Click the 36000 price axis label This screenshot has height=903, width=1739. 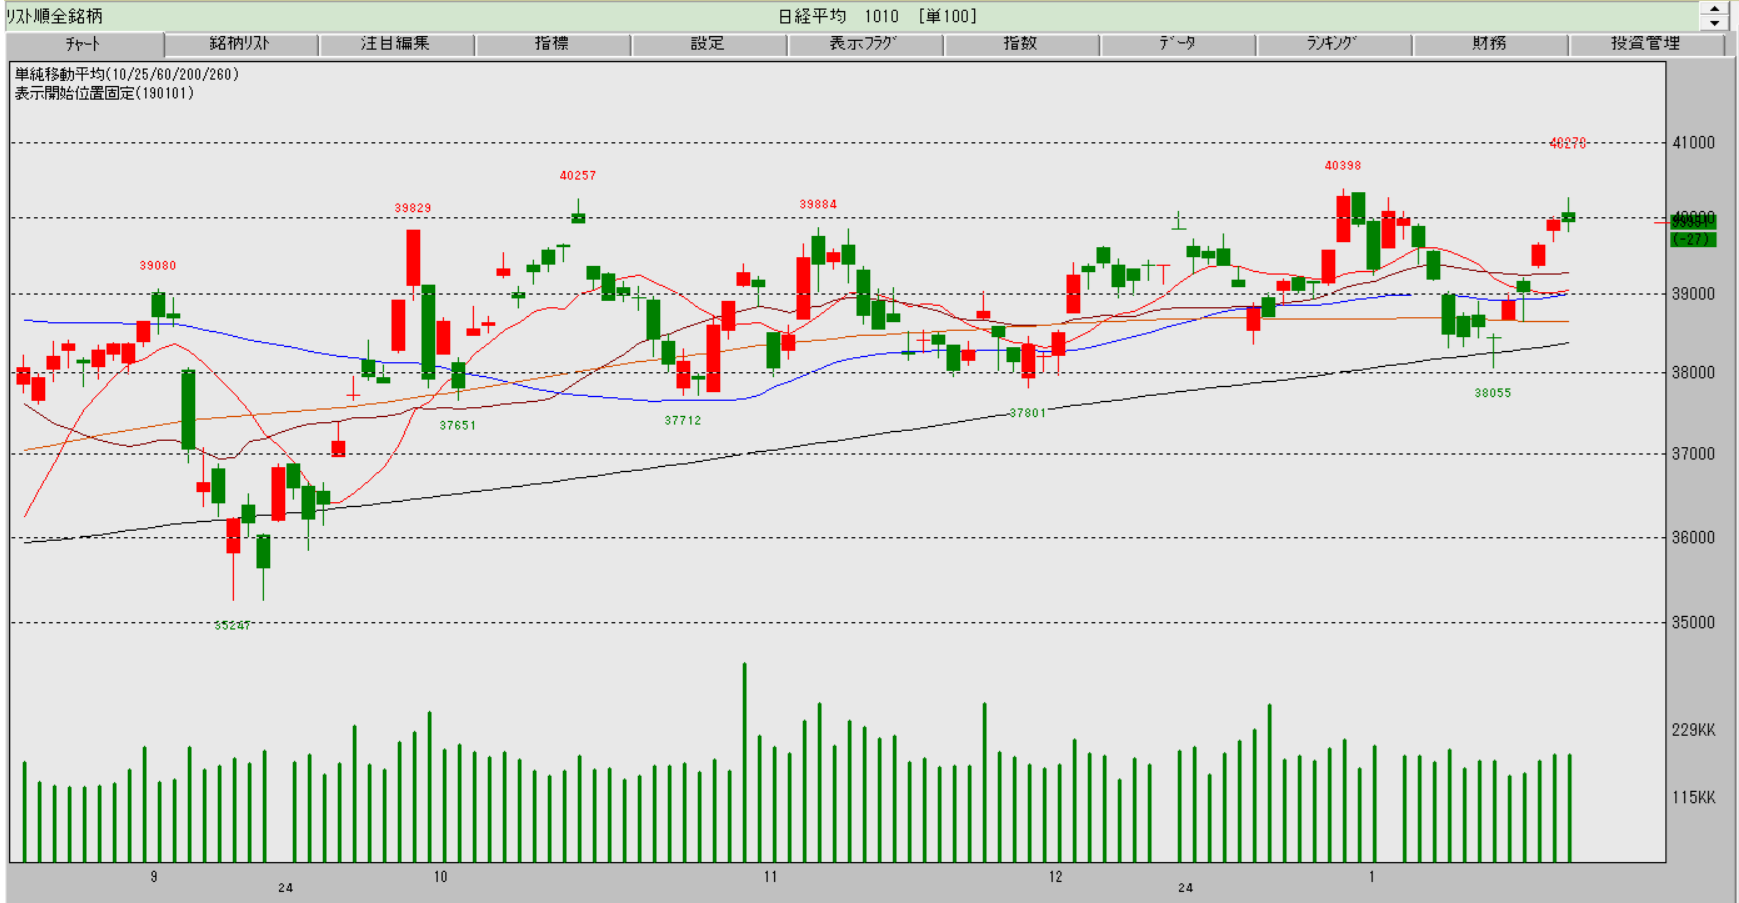(x=1694, y=538)
